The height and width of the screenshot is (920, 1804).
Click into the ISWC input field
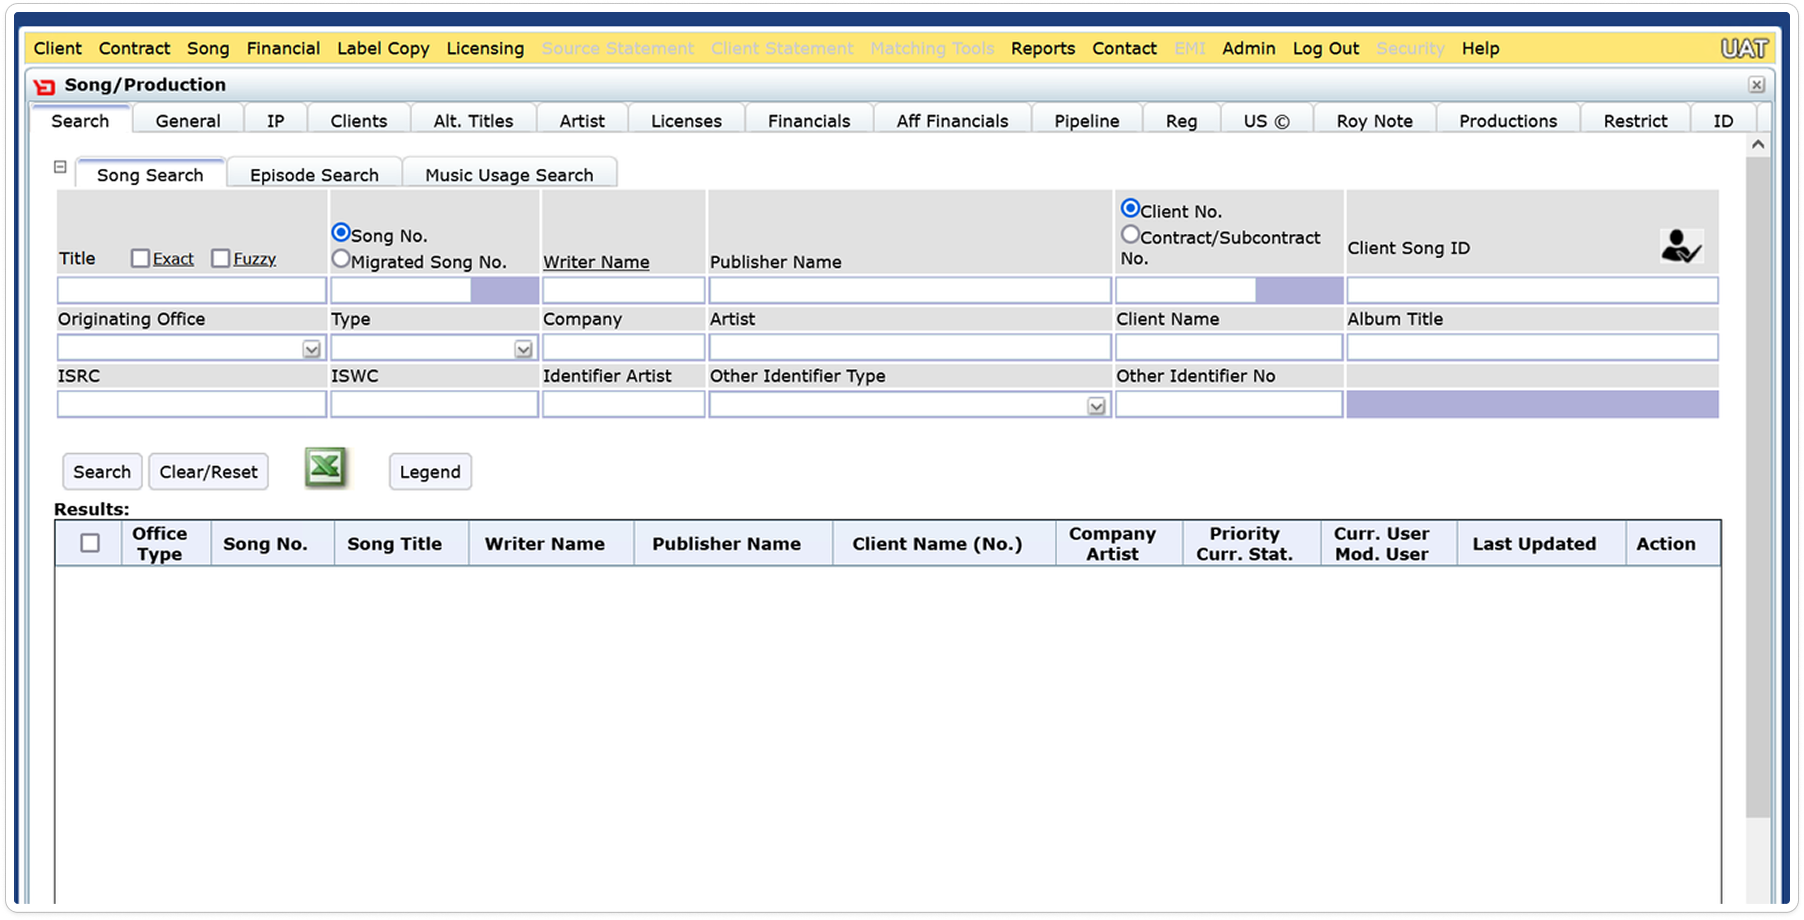tap(434, 404)
